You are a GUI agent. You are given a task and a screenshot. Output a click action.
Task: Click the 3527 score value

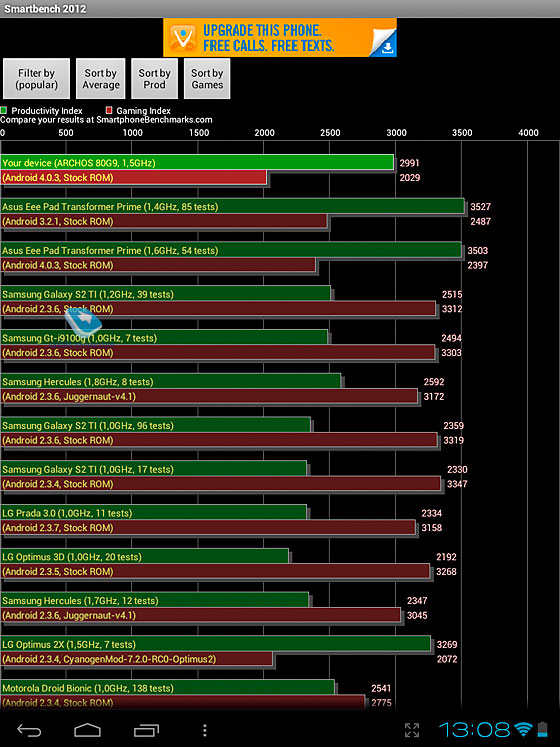pos(480,207)
